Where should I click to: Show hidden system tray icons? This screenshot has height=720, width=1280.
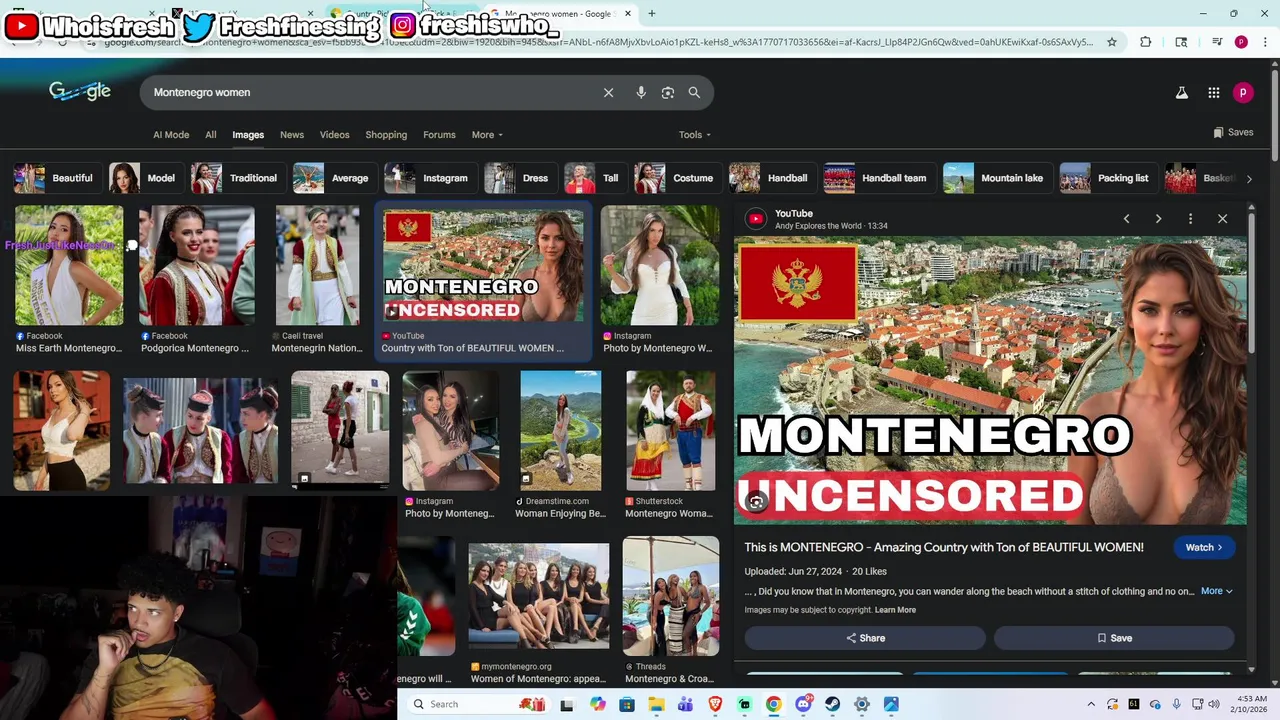pos(1091,705)
